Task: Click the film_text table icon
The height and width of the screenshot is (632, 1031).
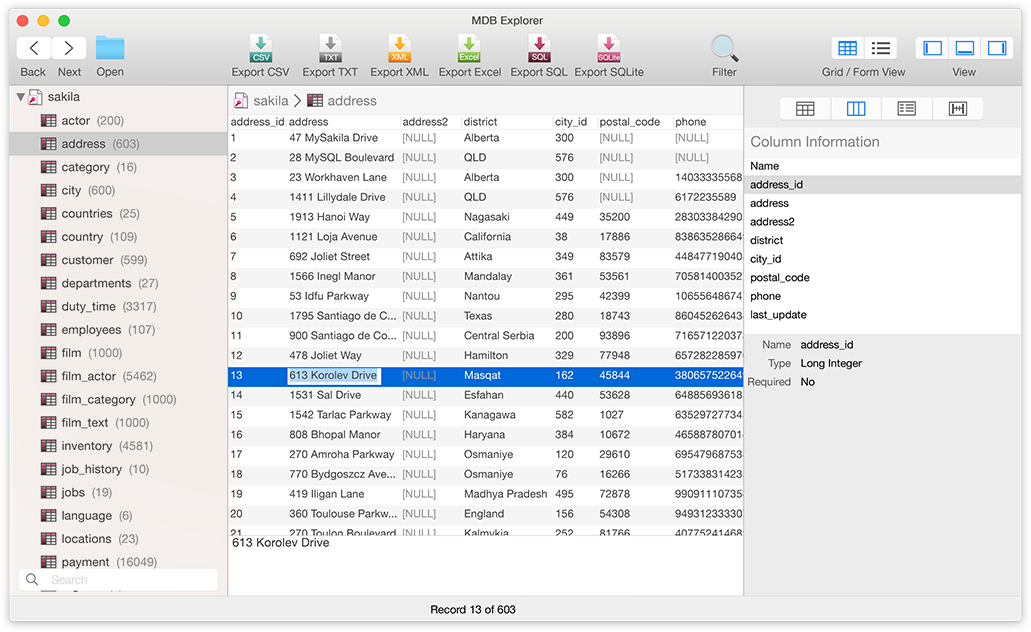Action: (x=49, y=423)
